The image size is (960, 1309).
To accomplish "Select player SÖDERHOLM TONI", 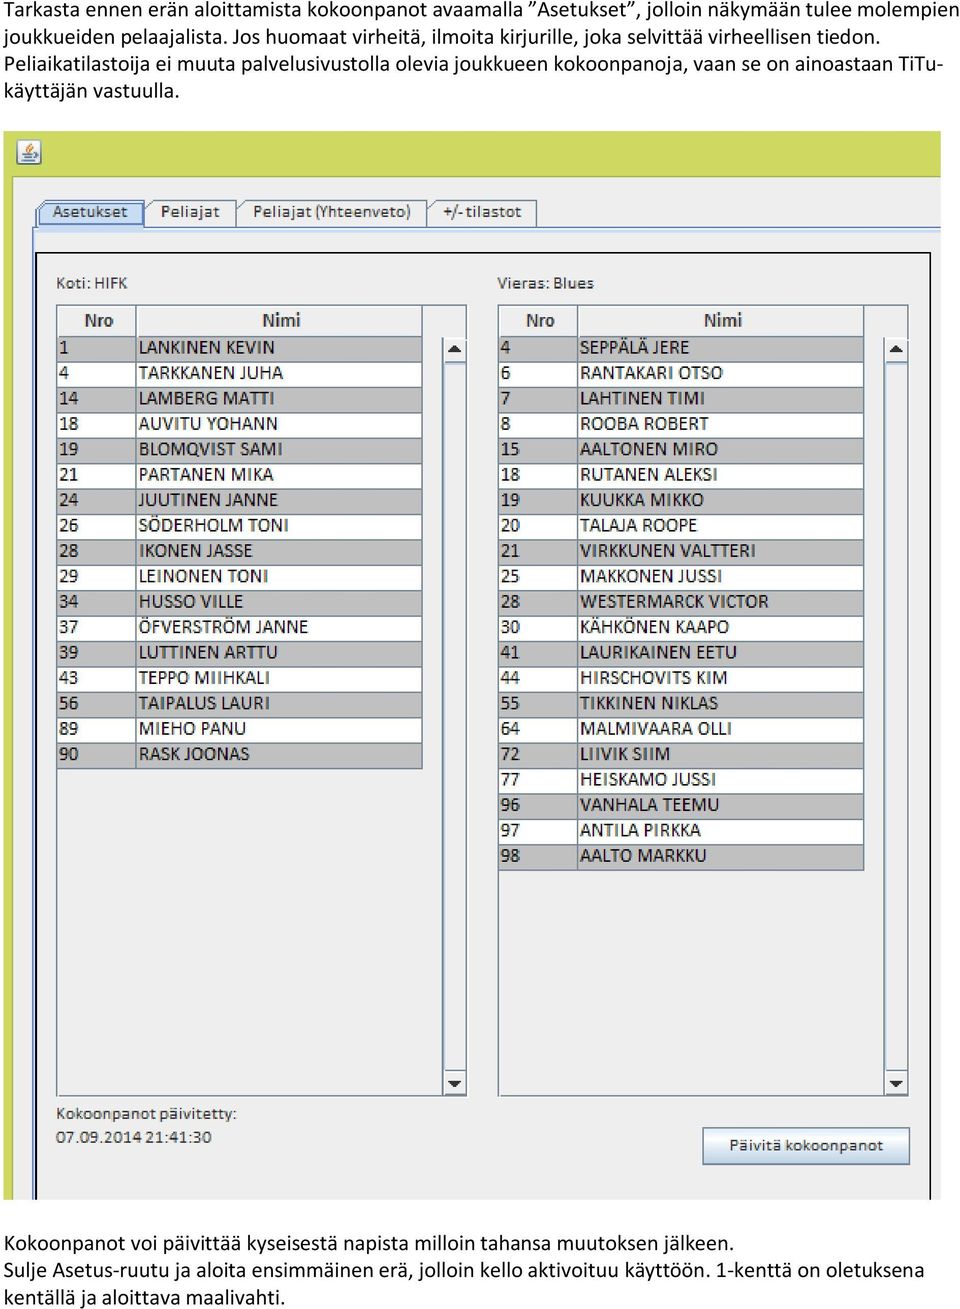I will 240,526.
